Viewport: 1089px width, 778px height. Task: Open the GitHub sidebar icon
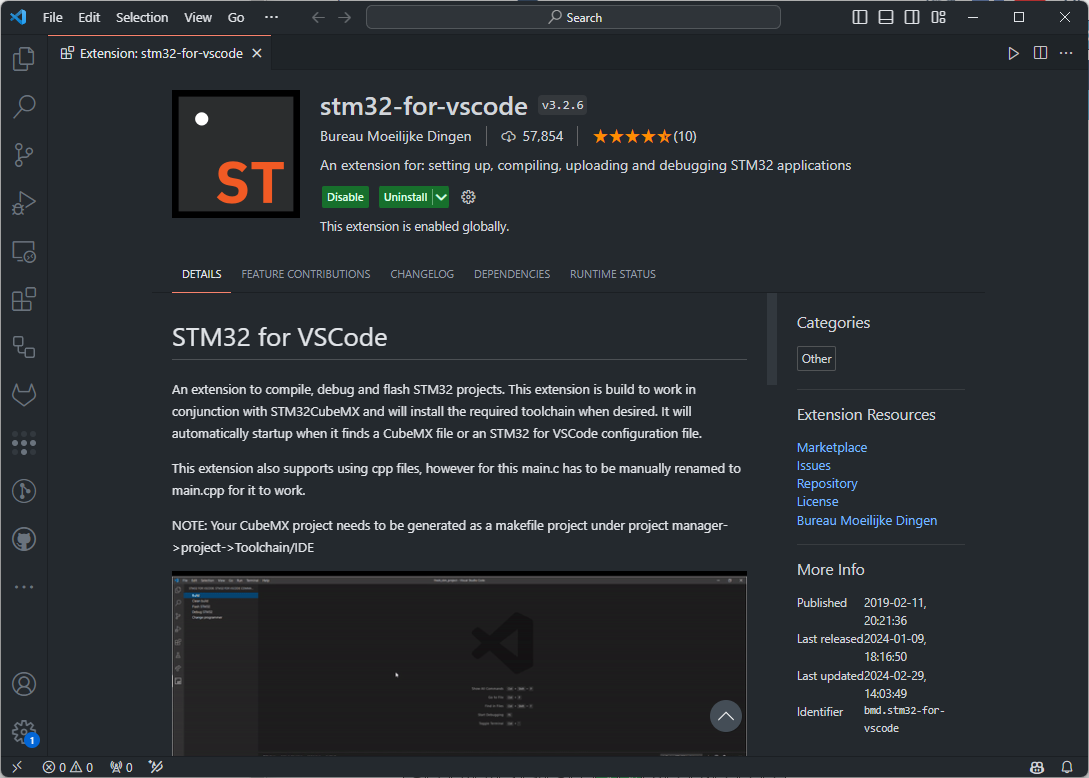point(24,538)
